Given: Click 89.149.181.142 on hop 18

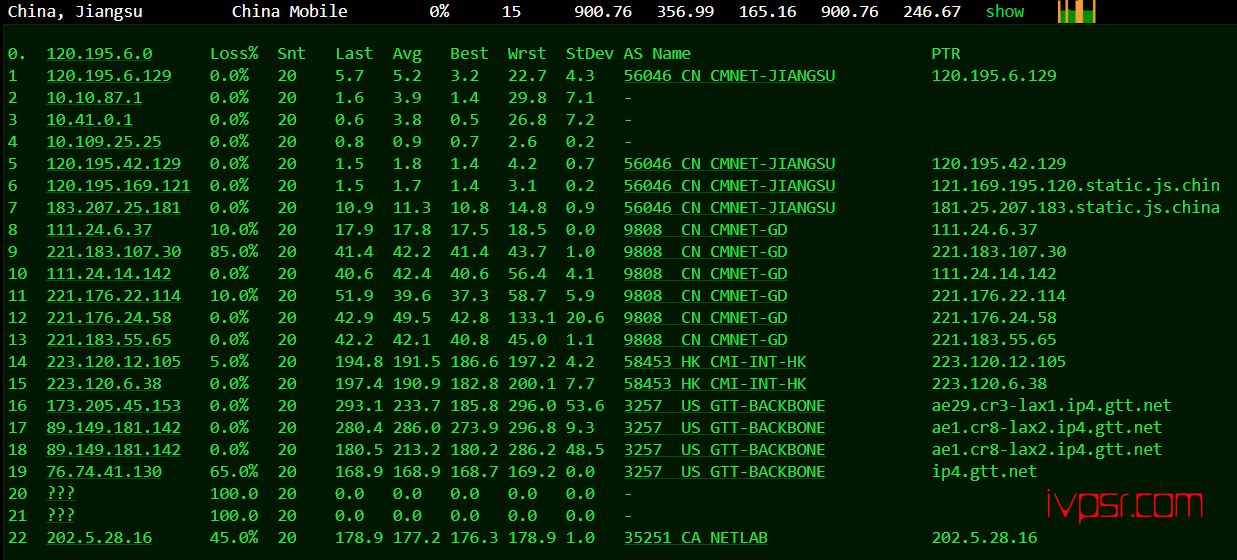Looking at the screenshot, I should pyautogui.click(x=114, y=450).
